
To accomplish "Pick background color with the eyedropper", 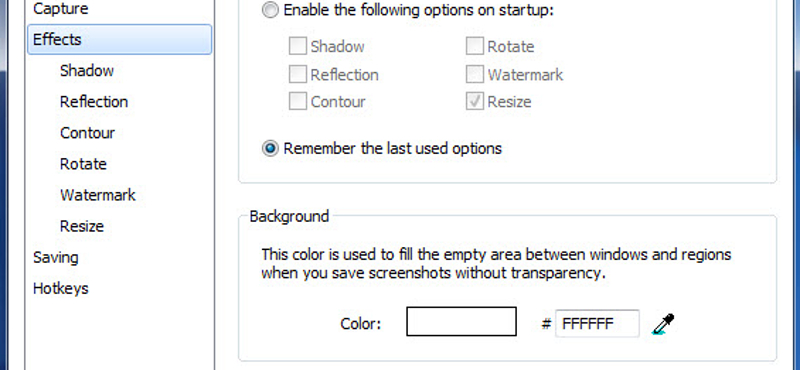I will coord(663,324).
